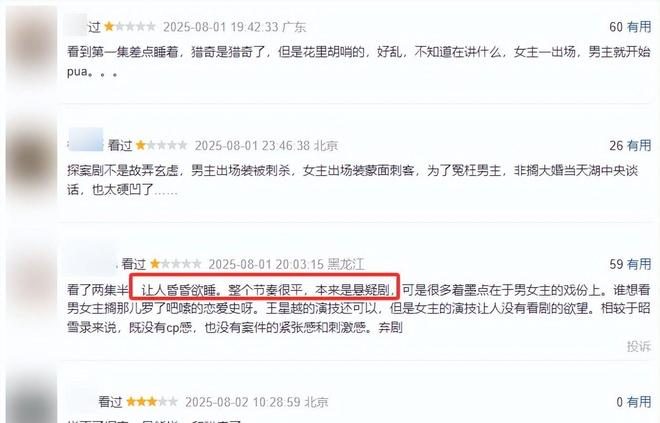The width and height of the screenshot is (660, 423).
Task: Click the timestamp 2025-08-02 10:28:59
Action: coord(243,402)
